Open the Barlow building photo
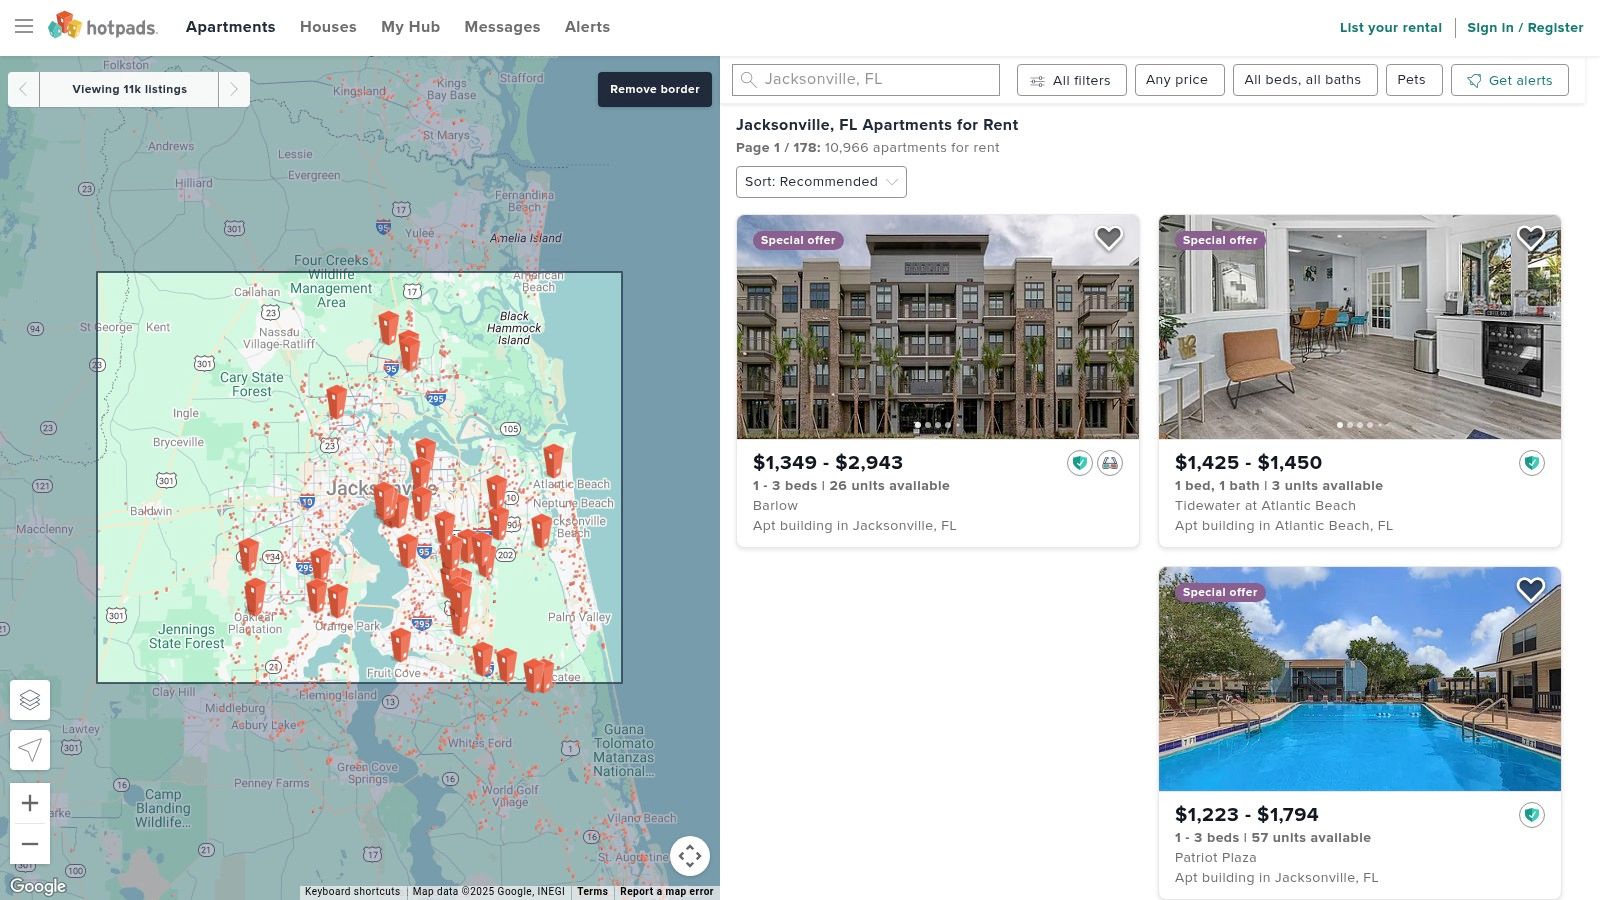This screenshot has width=1600, height=900. pos(938,327)
